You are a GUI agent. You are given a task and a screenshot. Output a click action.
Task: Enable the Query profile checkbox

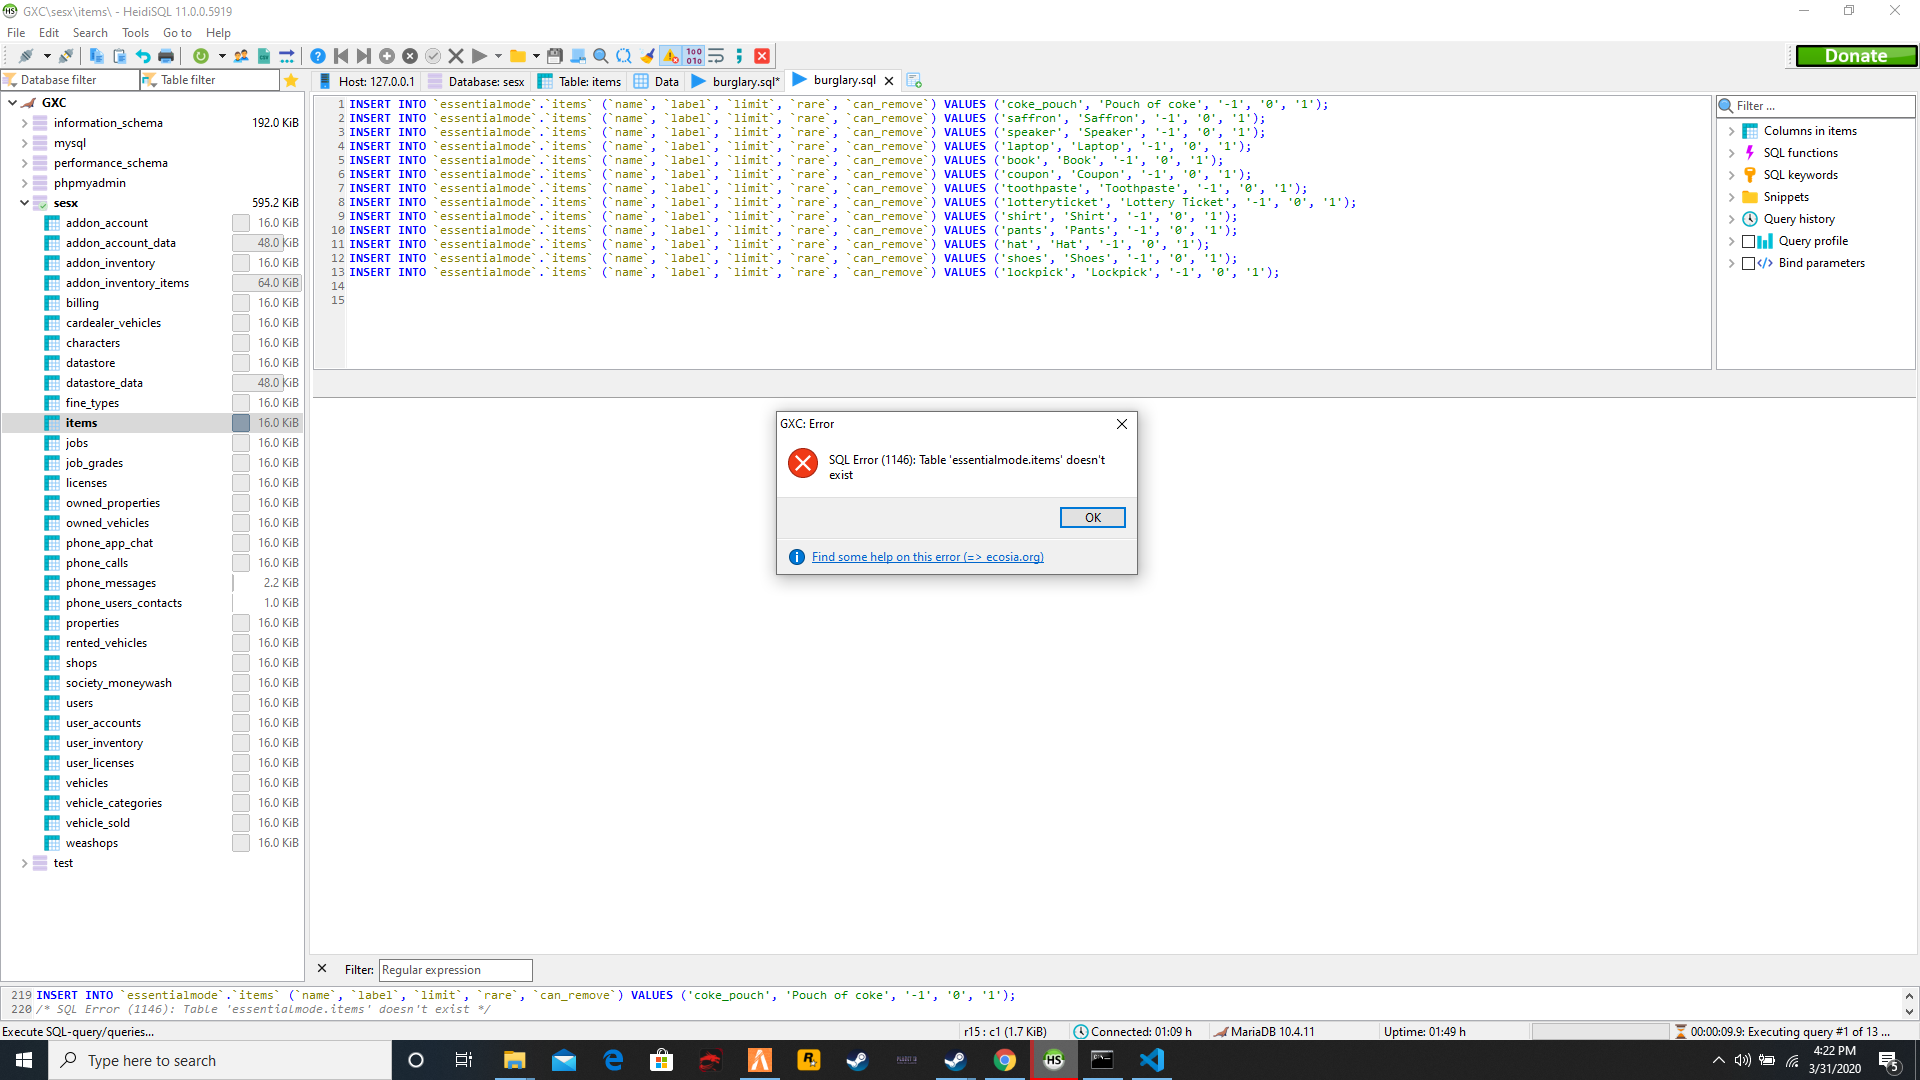coord(1748,241)
